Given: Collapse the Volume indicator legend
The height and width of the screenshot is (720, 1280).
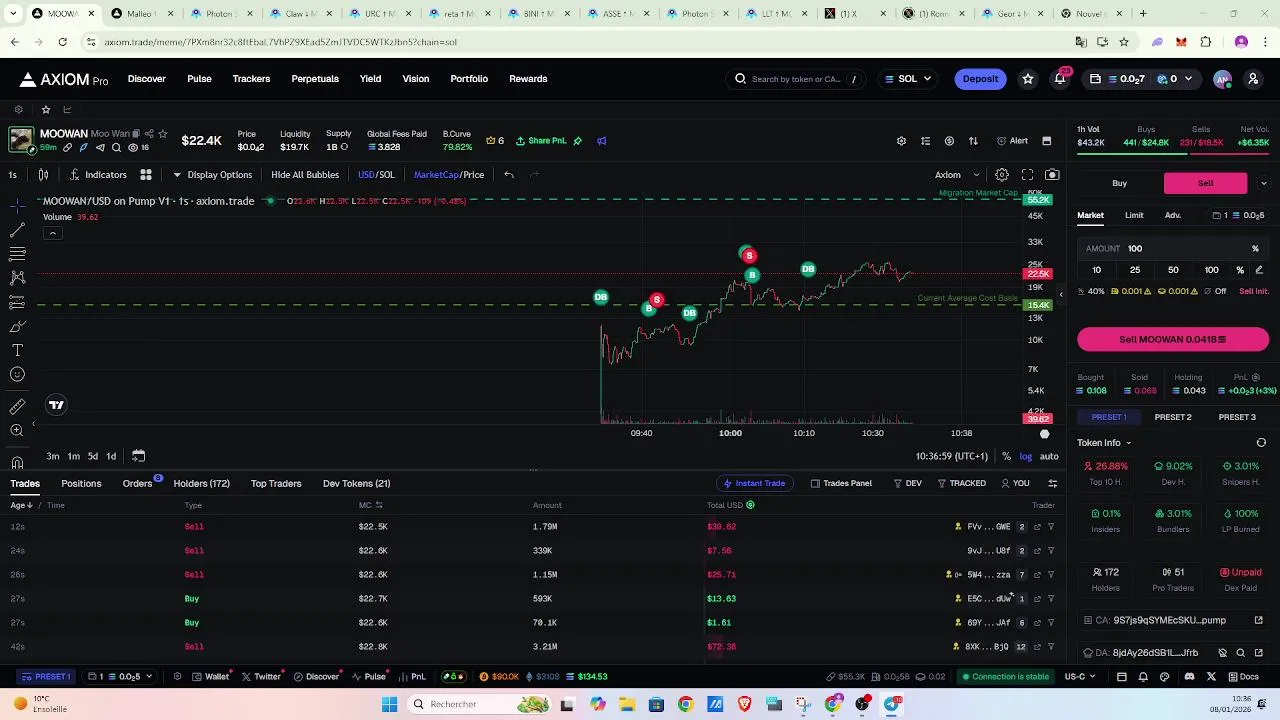Looking at the screenshot, I should pyautogui.click(x=52, y=233).
